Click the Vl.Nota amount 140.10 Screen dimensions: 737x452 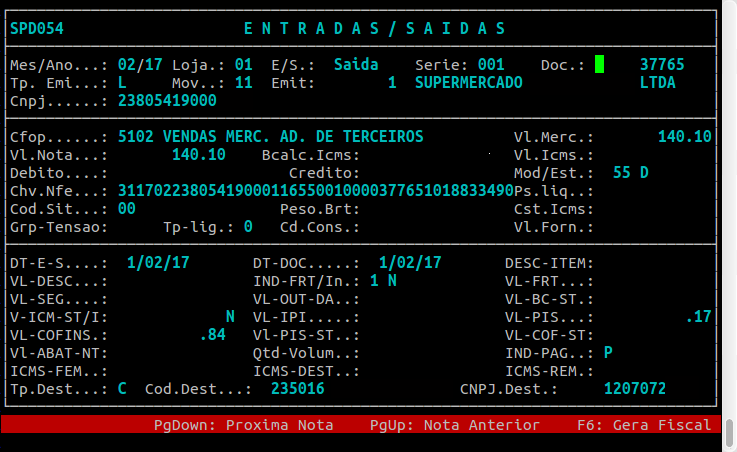[x=198, y=155]
